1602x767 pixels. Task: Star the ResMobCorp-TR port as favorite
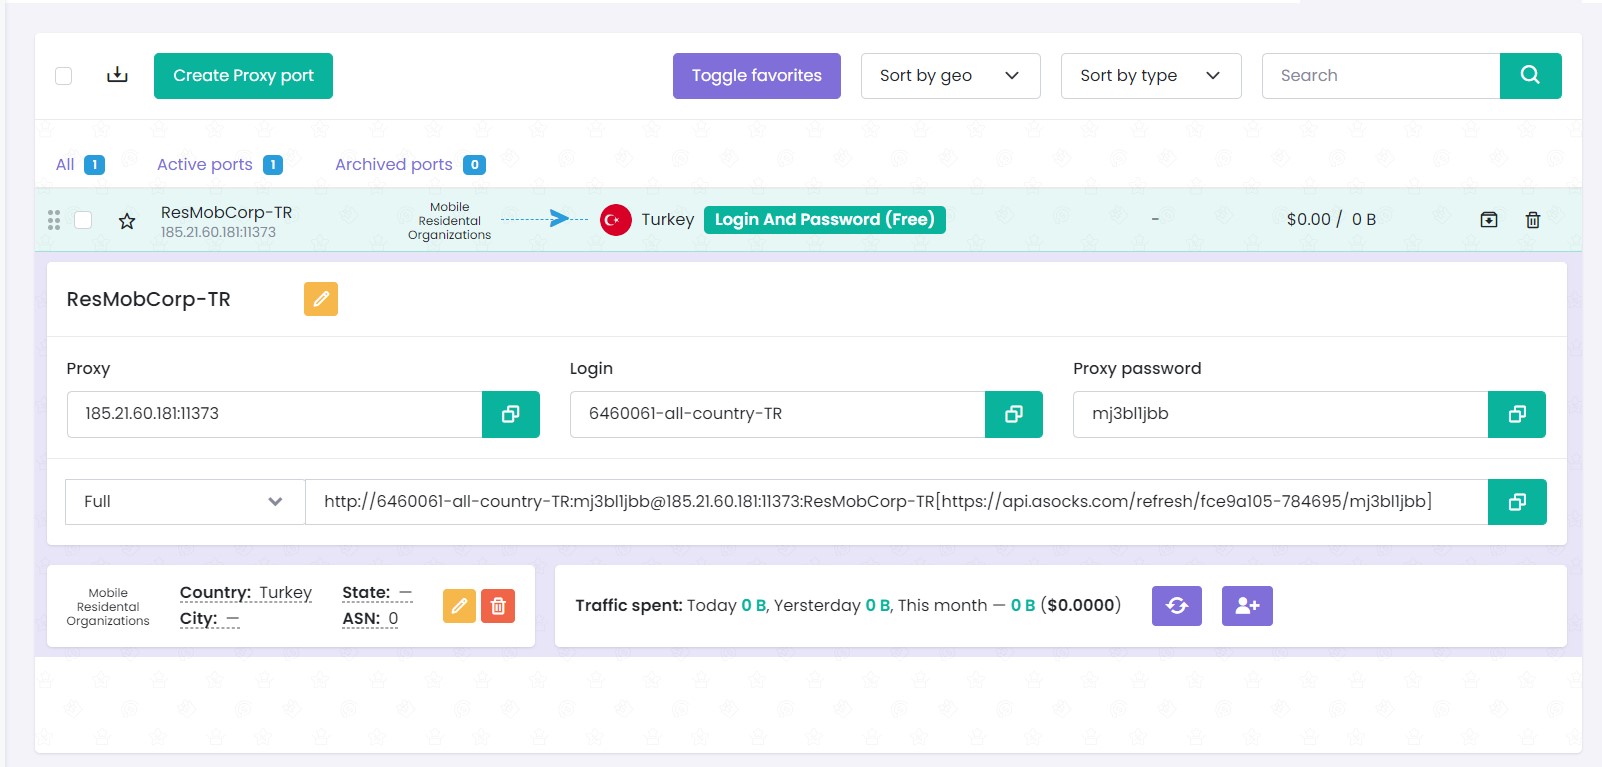(127, 221)
